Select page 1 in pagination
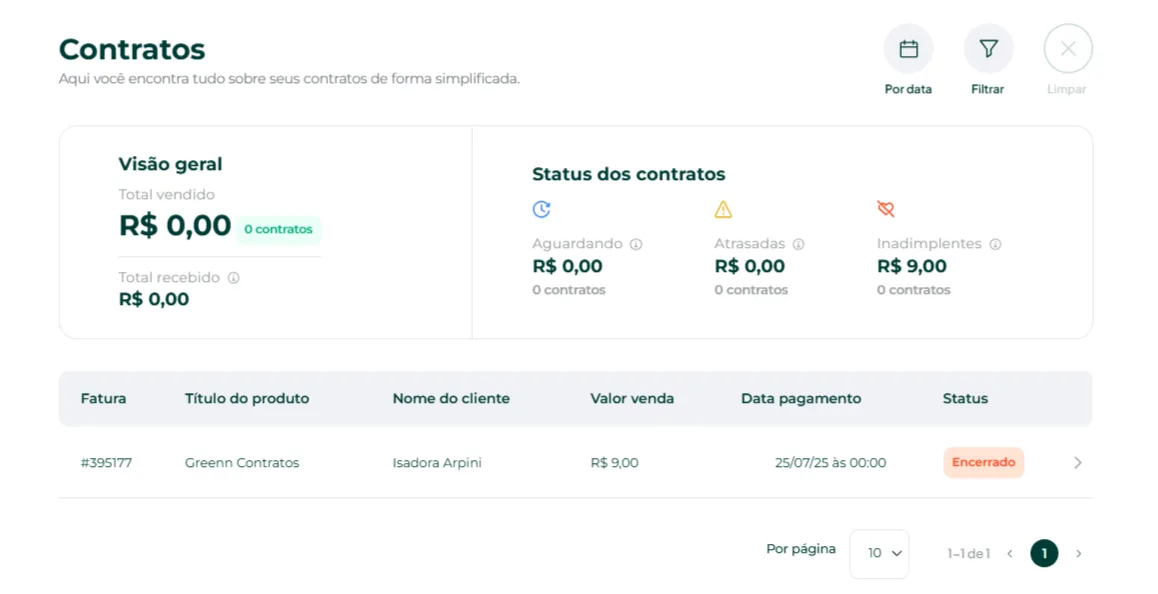This screenshot has width=1158, height=594. pyautogui.click(x=1044, y=553)
